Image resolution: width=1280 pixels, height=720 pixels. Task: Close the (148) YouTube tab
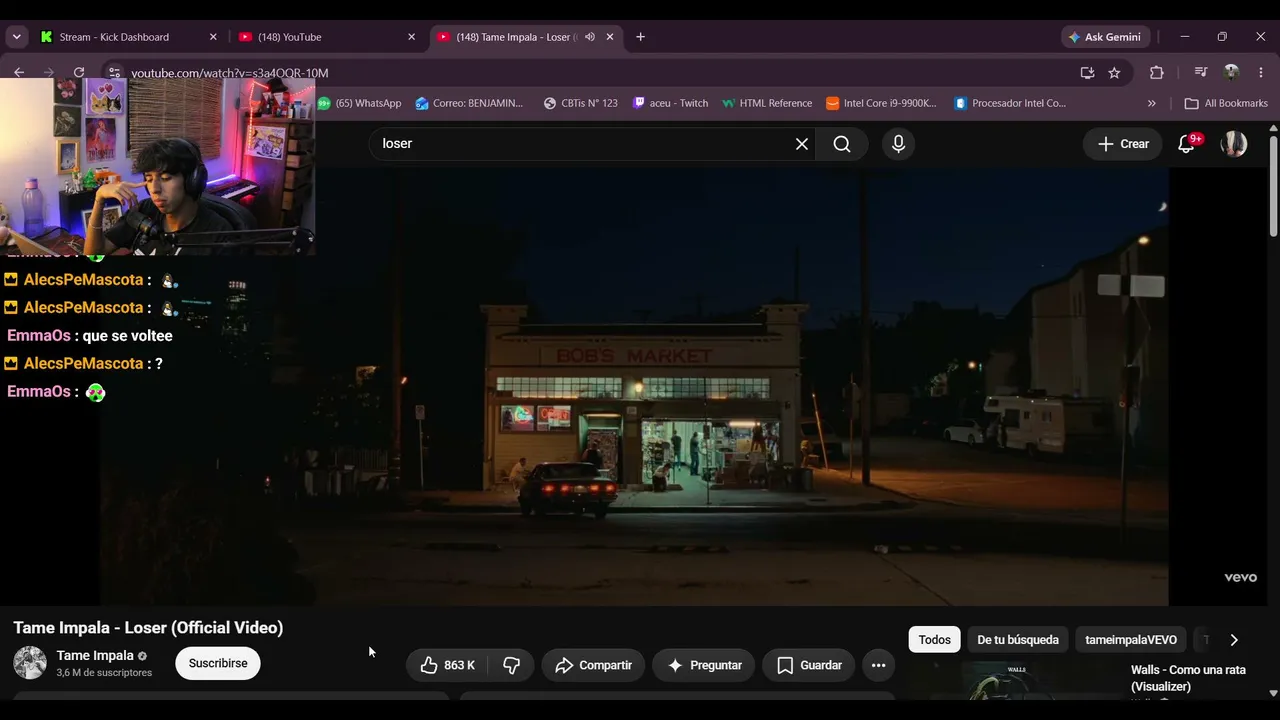pyautogui.click(x=411, y=37)
